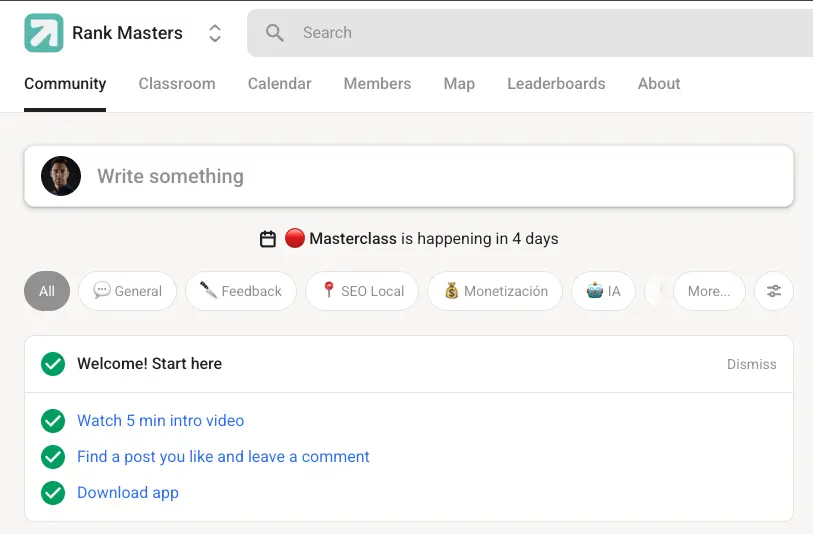Click the user profile avatar photo
This screenshot has width=813, height=534.
61,176
